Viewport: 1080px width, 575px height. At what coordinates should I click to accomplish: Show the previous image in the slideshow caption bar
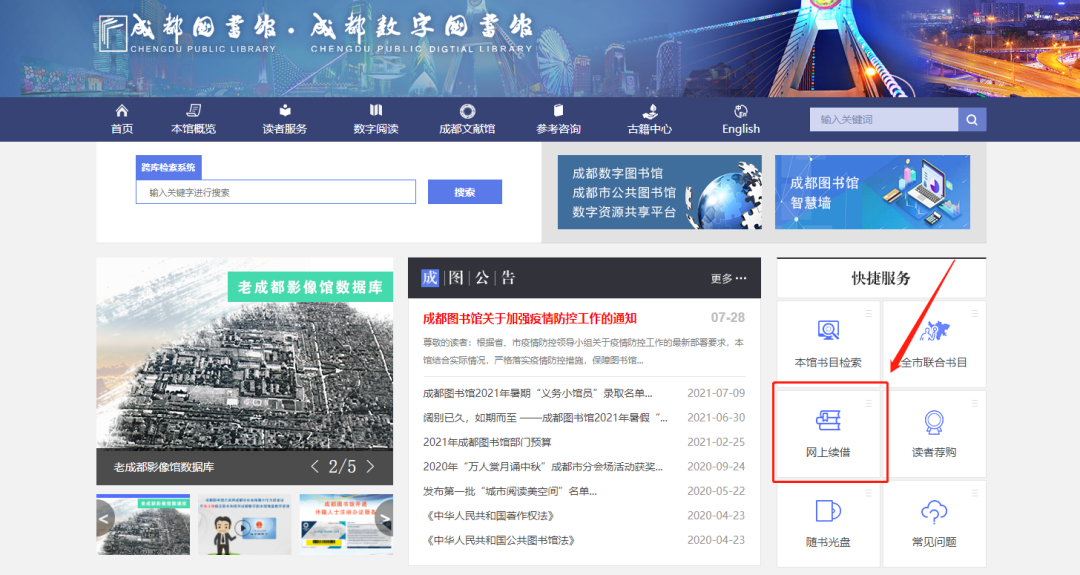(315, 466)
